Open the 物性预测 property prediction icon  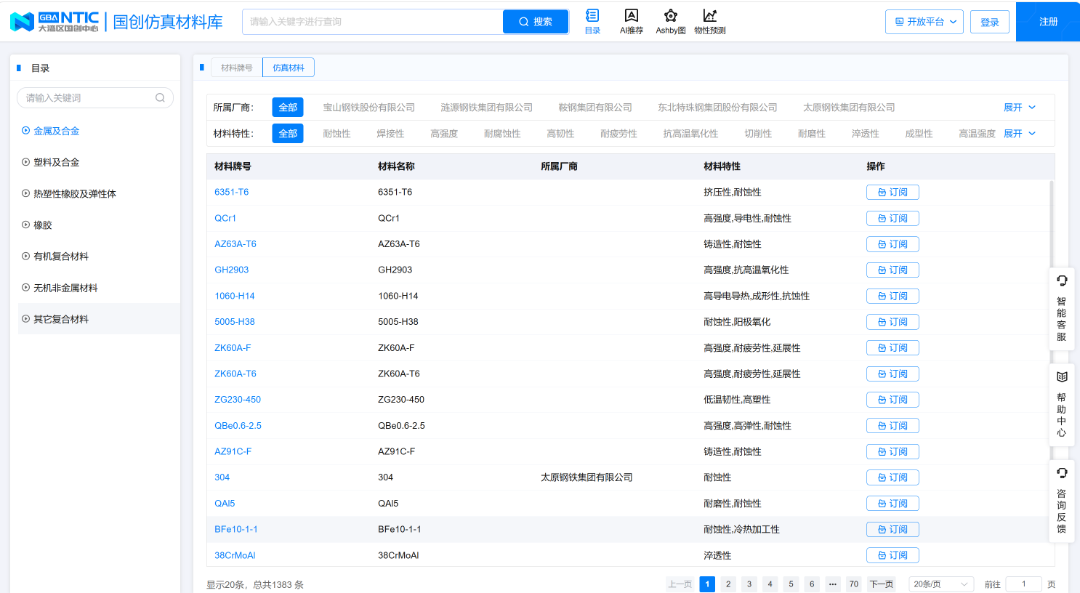(709, 21)
